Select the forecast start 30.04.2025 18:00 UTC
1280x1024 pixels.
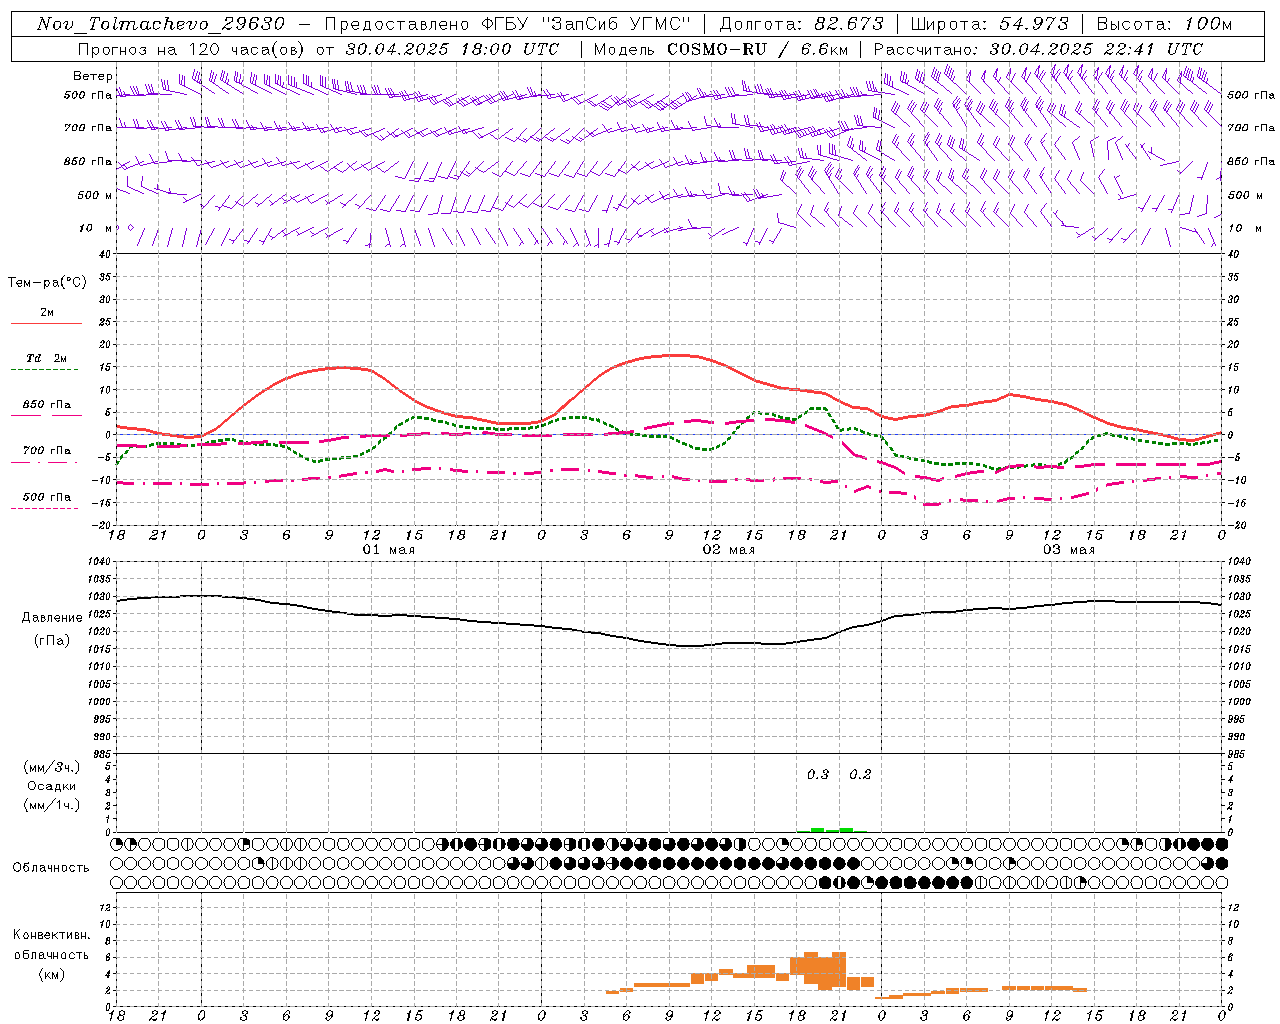point(452,49)
